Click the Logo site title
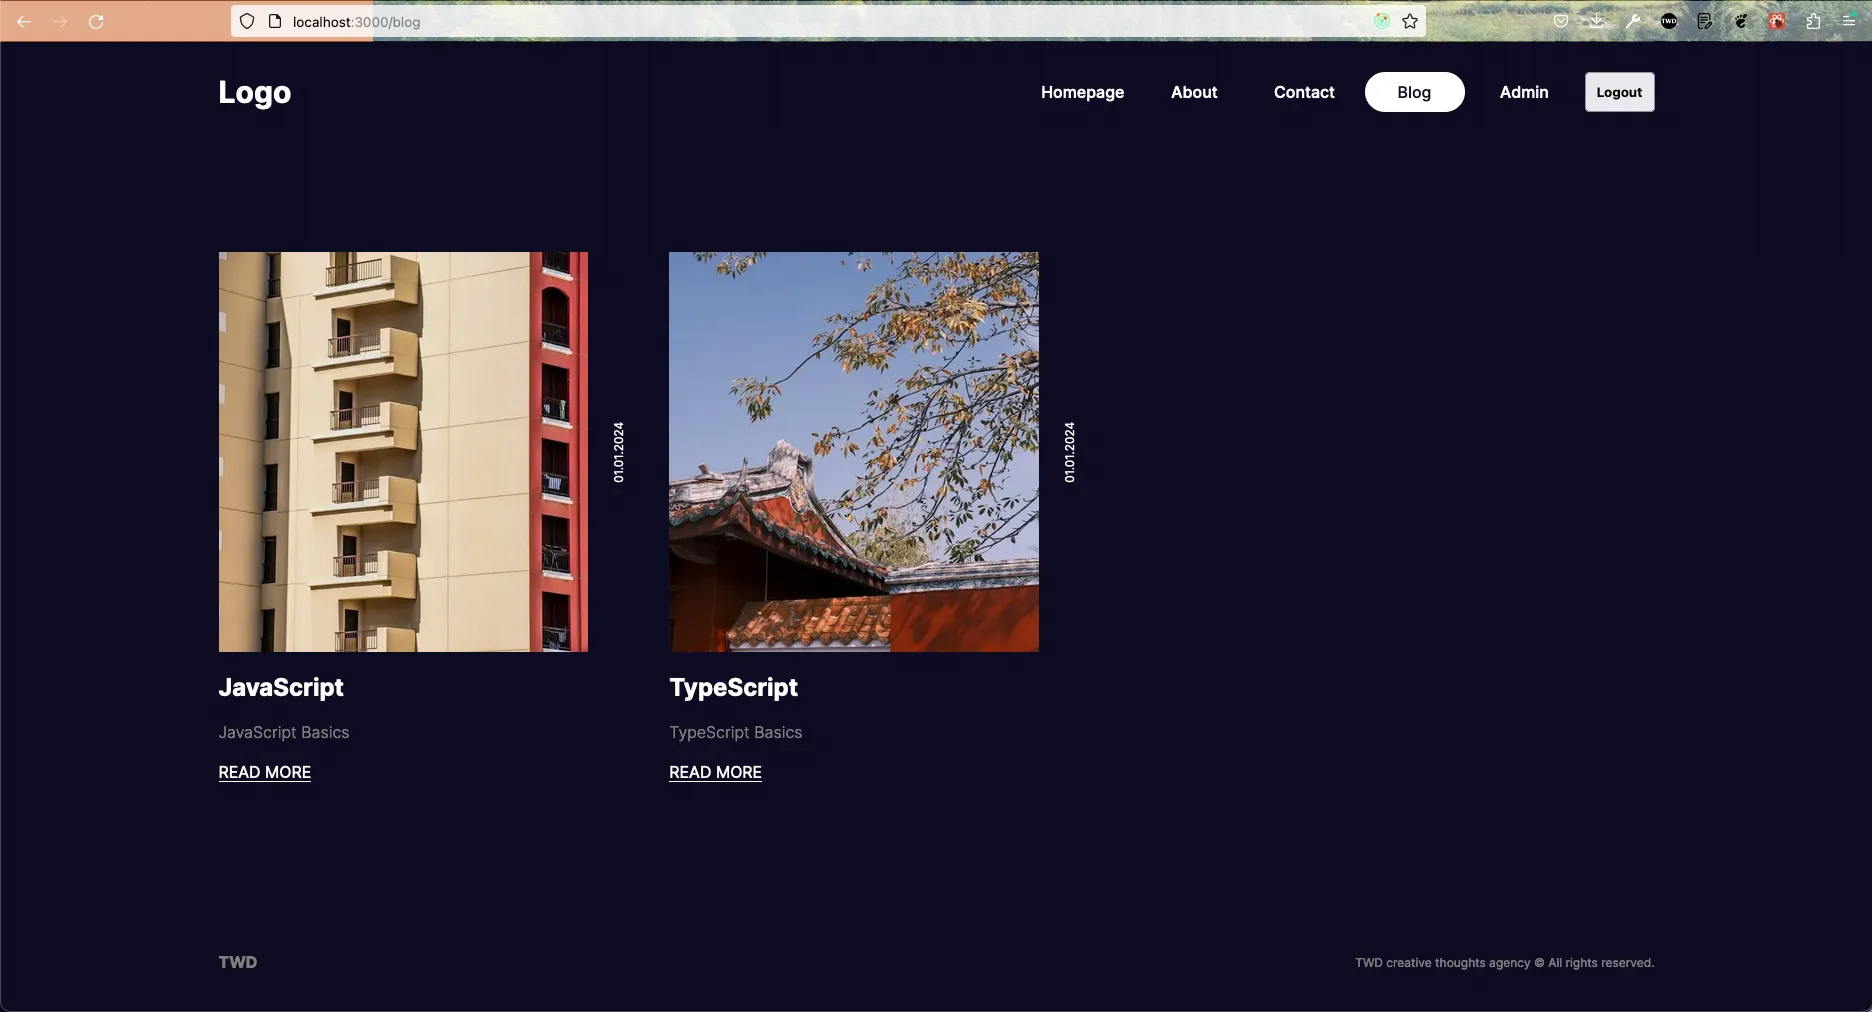Screen dimensions: 1872x1012 click(x=254, y=92)
